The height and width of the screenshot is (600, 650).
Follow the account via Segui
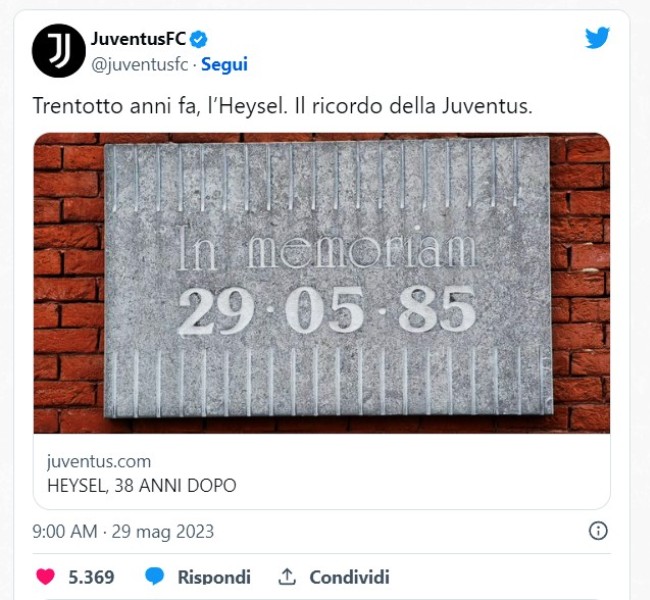pyautogui.click(x=224, y=65)
